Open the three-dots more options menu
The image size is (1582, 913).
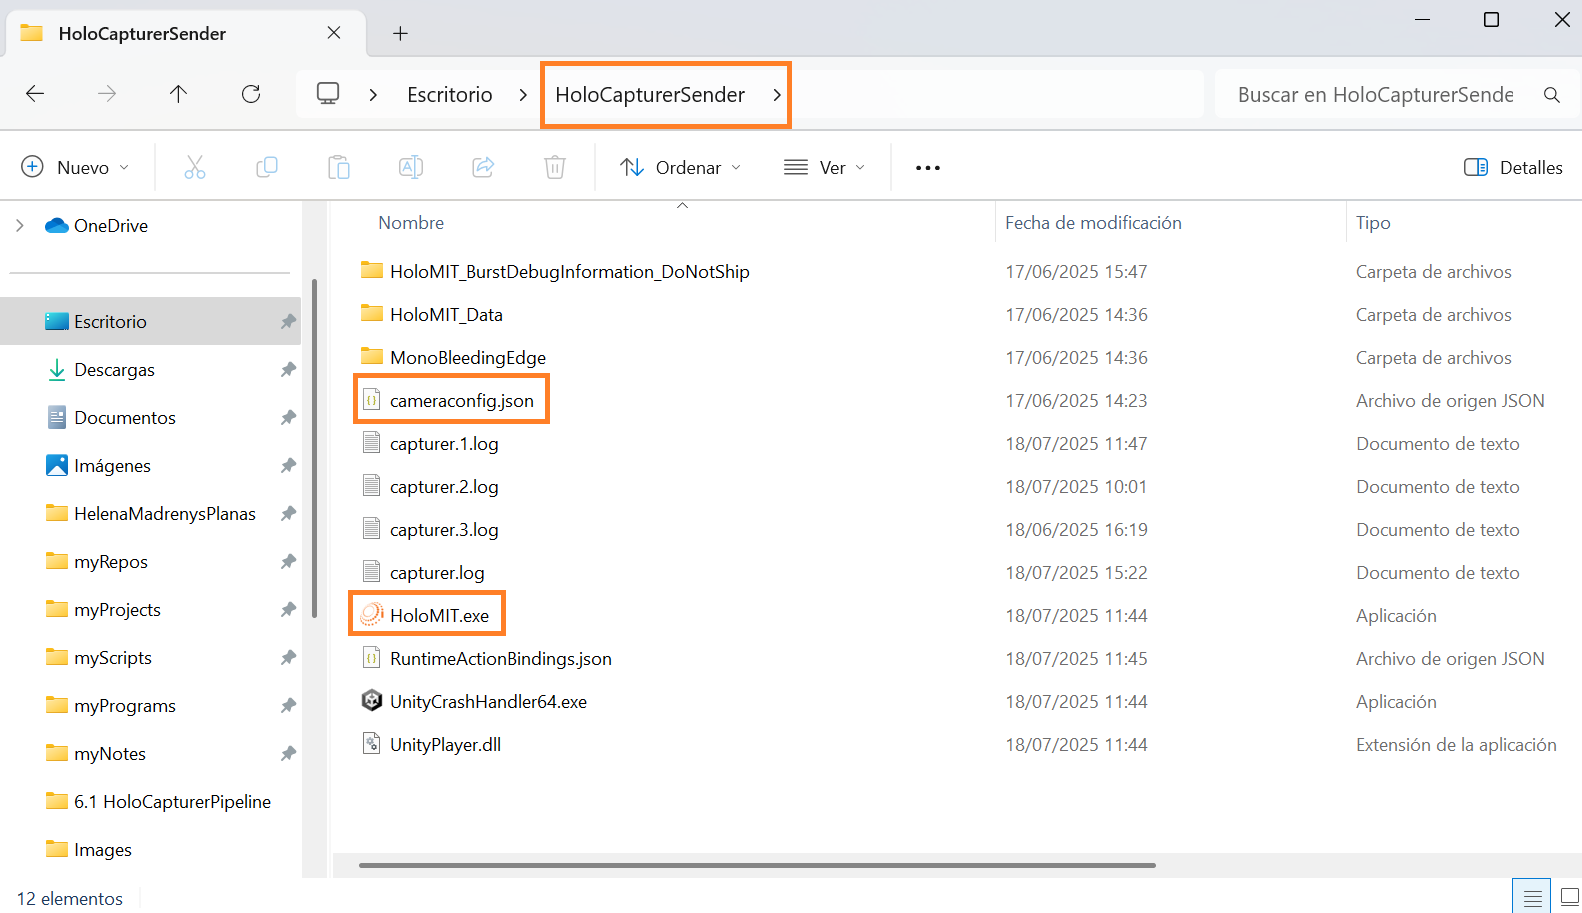927,167
